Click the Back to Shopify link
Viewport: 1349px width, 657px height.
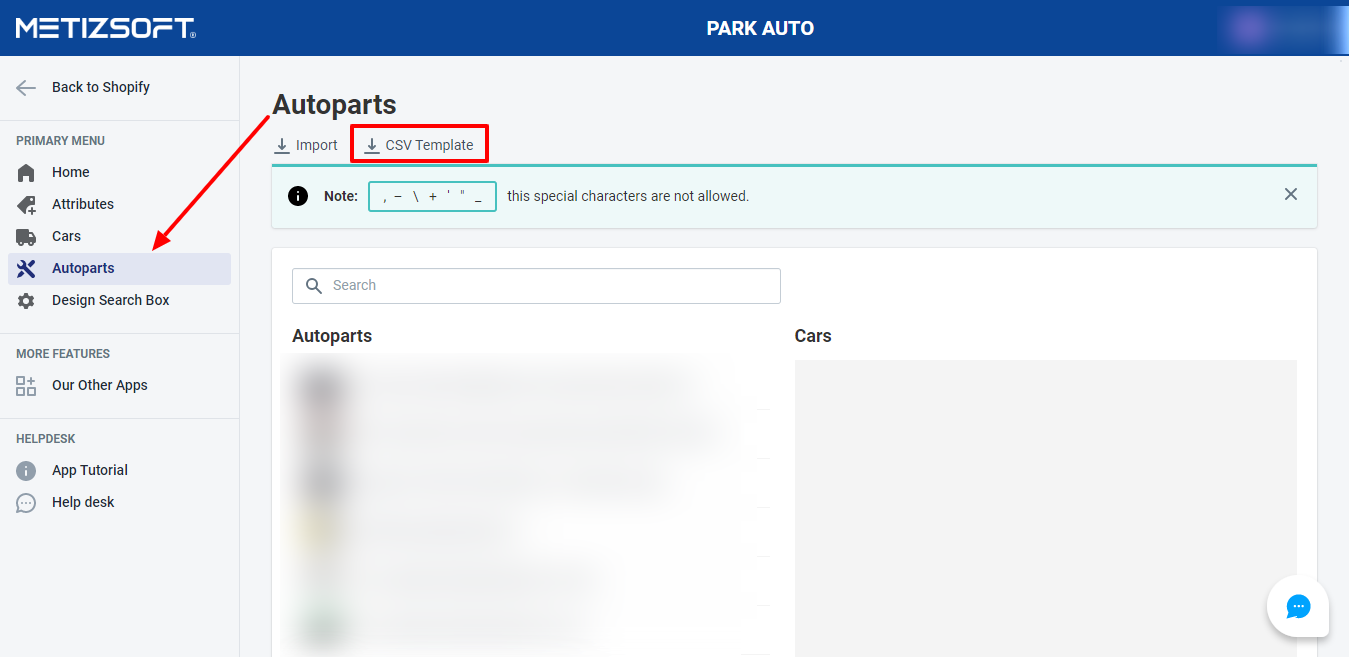click(x=101, y=87)
